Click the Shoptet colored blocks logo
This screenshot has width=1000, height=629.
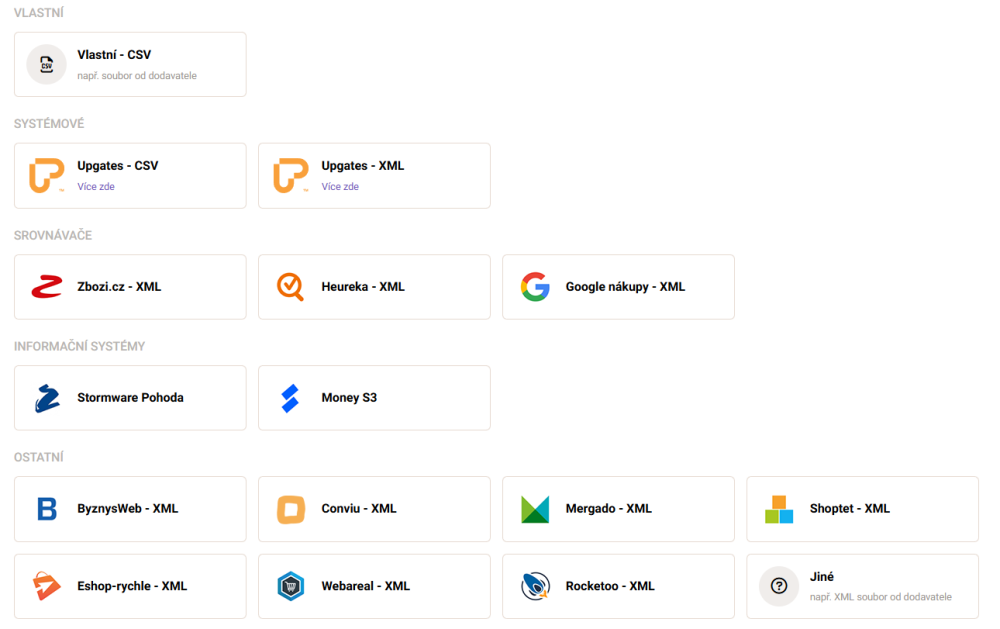pyautogui.click(x=779, y=509)
